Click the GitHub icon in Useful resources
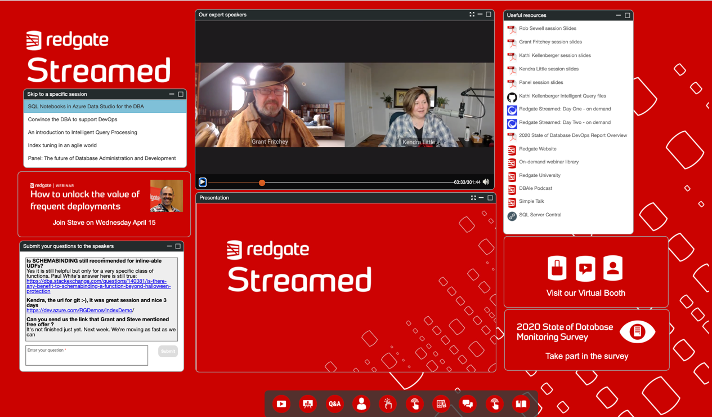 pyautogui.click(x=512, y=97)
